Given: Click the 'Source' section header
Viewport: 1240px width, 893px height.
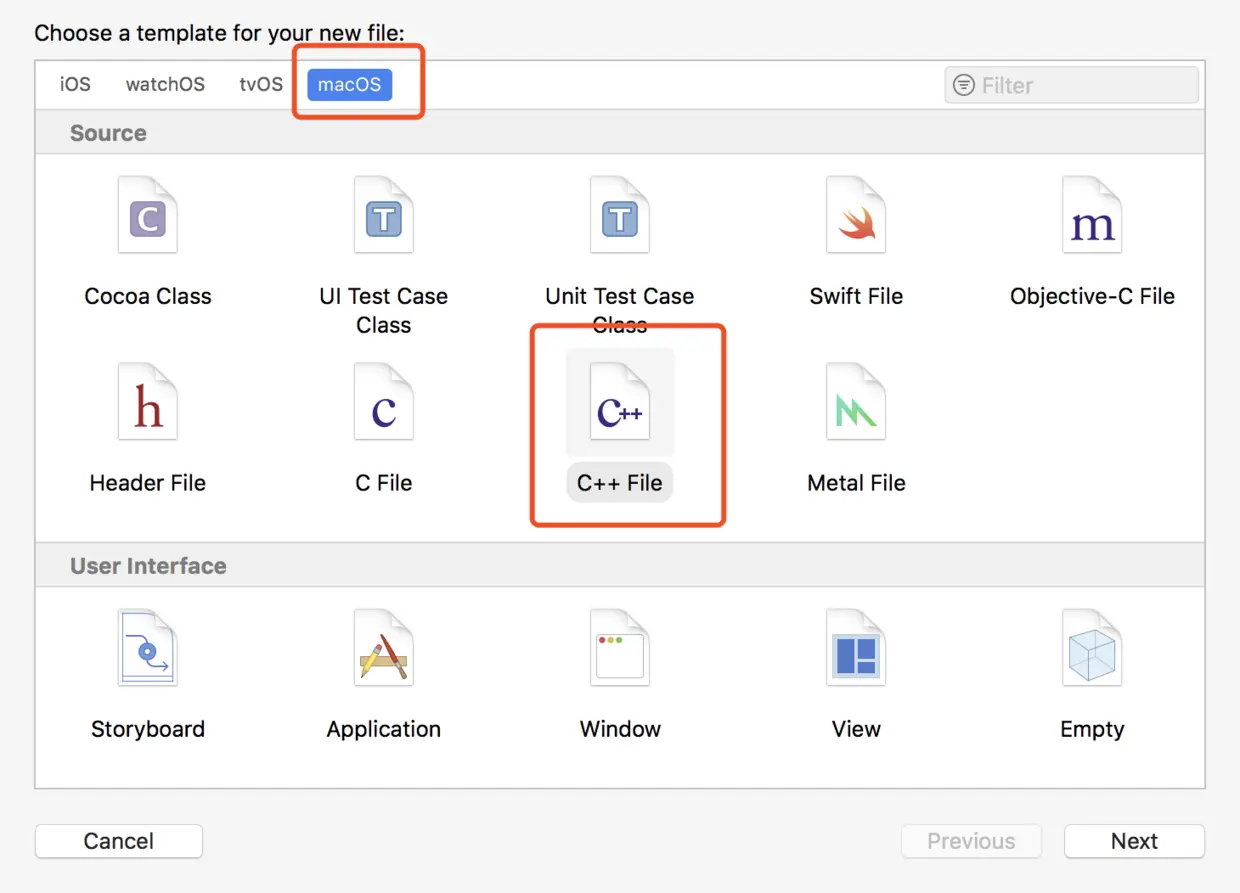Looking at the screenshot, I should tap(108, 133).
